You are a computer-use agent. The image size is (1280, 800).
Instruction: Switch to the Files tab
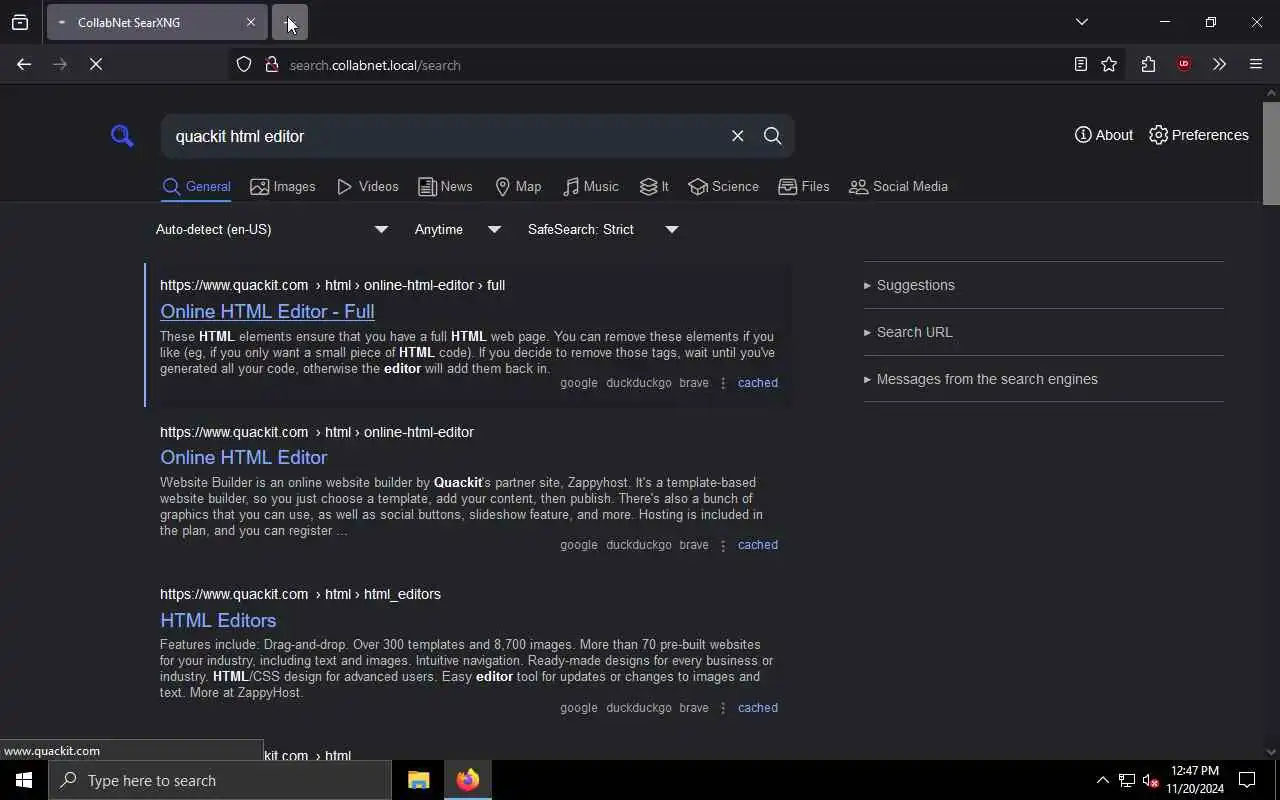point(804,187)
